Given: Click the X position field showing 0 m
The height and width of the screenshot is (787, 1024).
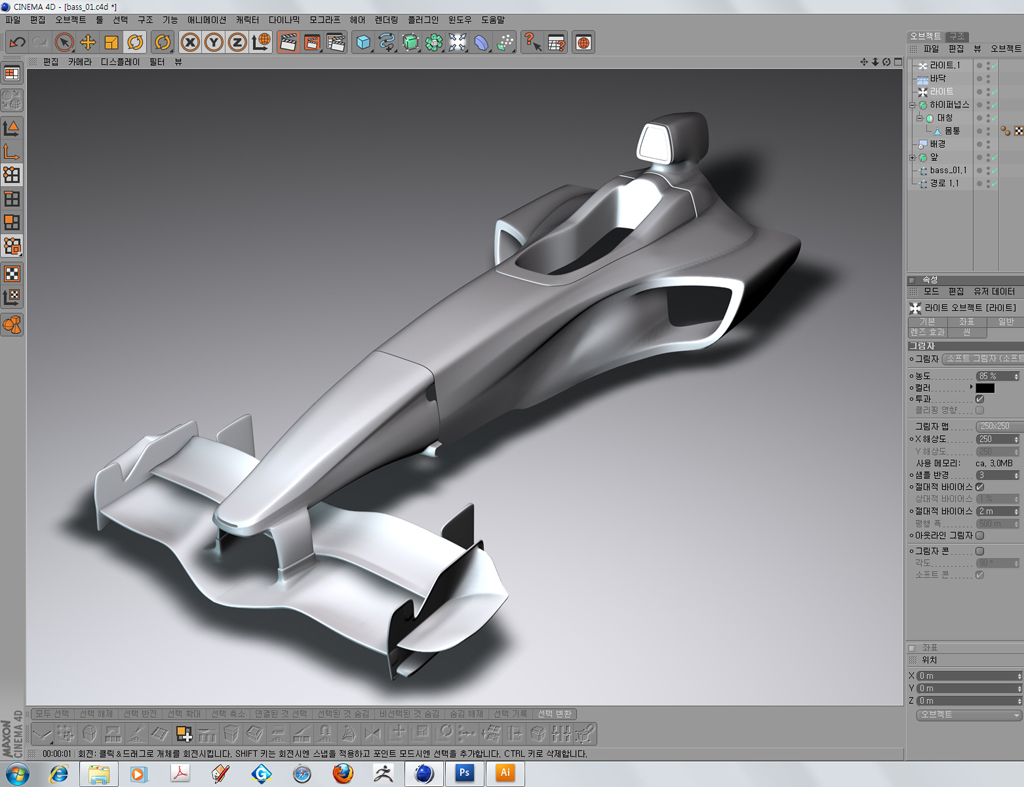Looking at the screenshot, I should click(x=967, y=676).
